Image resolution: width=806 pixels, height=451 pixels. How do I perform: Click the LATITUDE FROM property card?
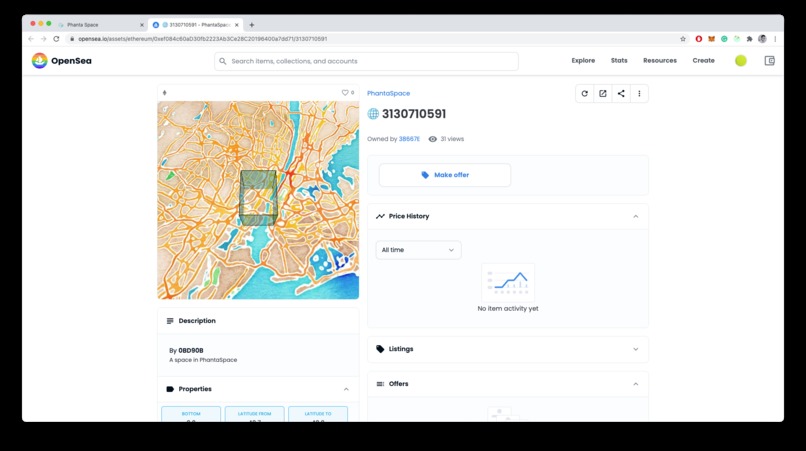(254, 414)
